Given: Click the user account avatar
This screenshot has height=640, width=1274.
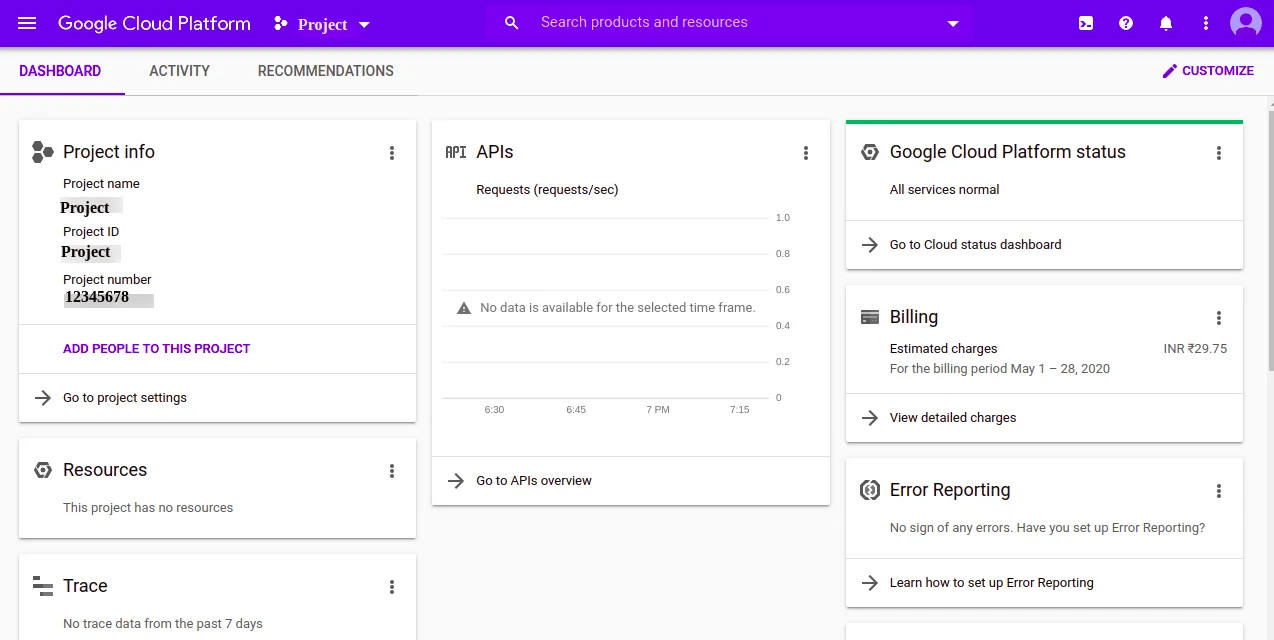Looking at the screenshot, I should pos(1246,23).
